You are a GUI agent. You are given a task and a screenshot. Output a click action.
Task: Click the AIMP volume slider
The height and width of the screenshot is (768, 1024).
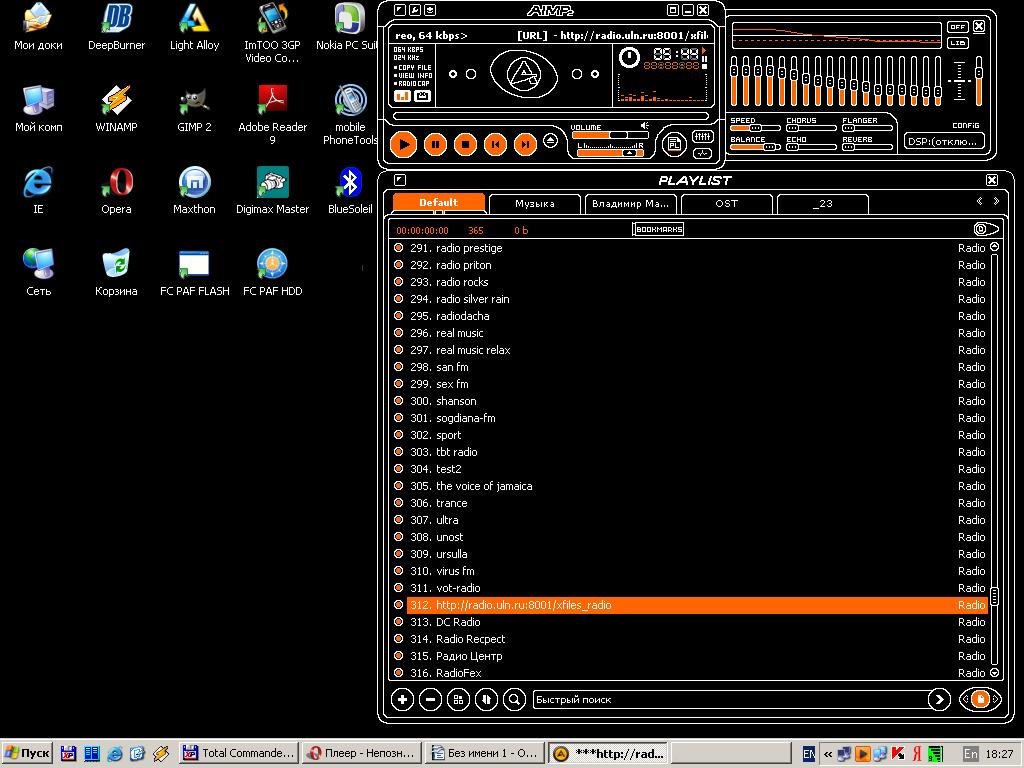(x=610, y=135)
